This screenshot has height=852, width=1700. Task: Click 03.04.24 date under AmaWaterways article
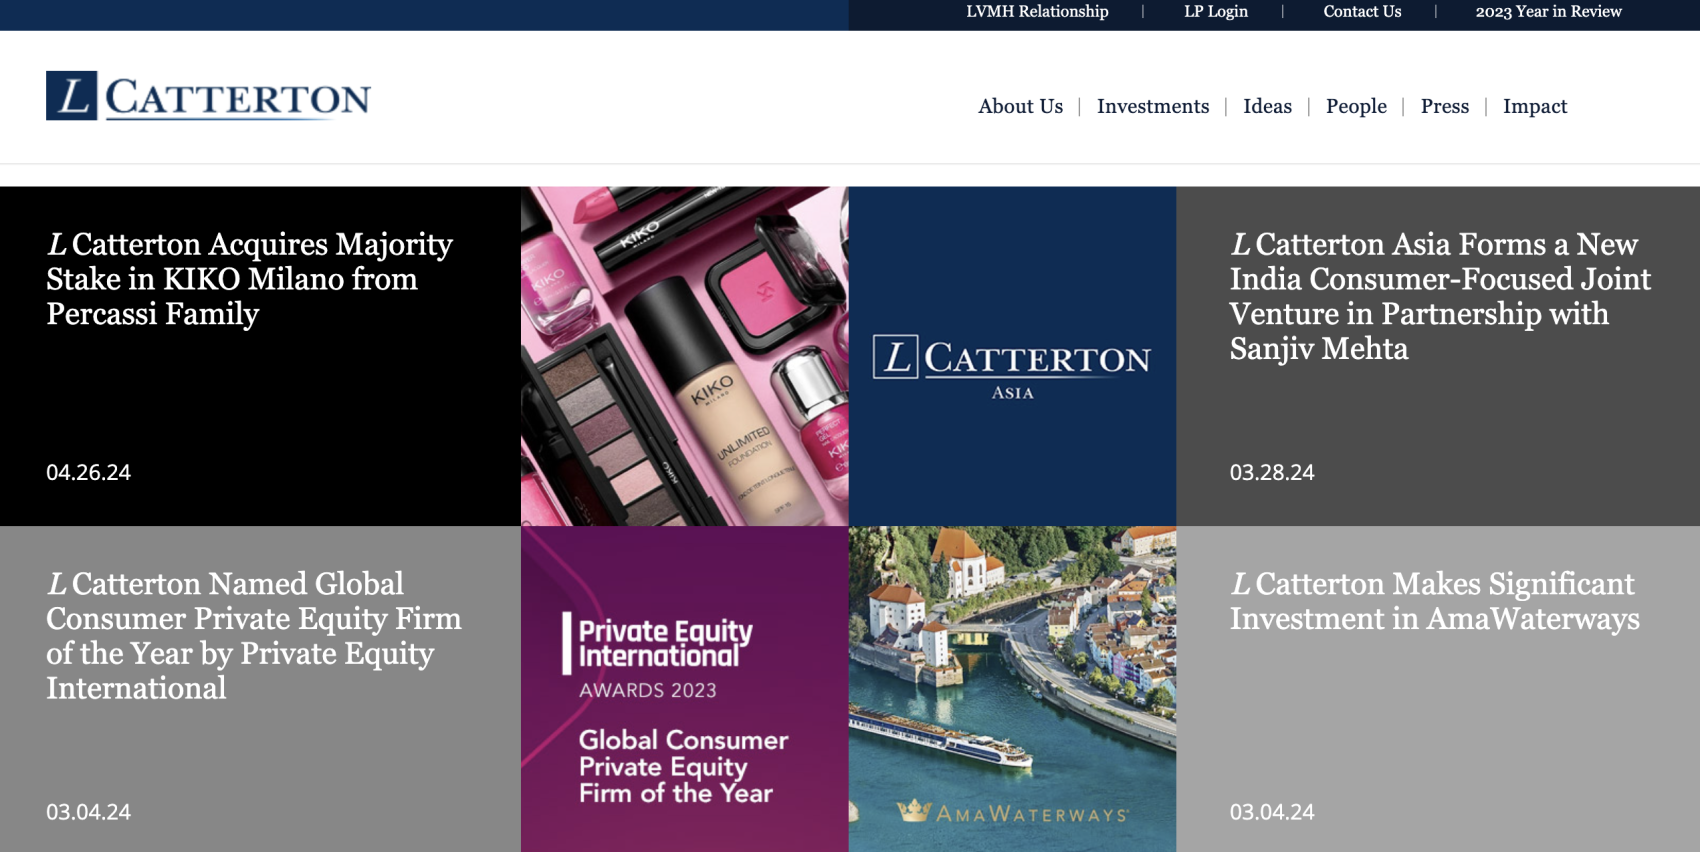point(1272,812)
